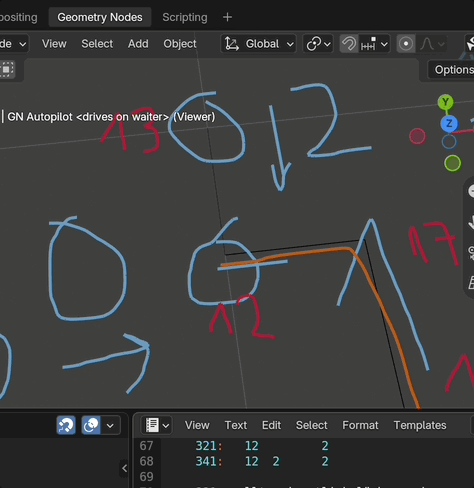The width and height of the screenshot is (474, 488).
Task: Click line number 68 in text editor
Action: (x=146, y=461)
